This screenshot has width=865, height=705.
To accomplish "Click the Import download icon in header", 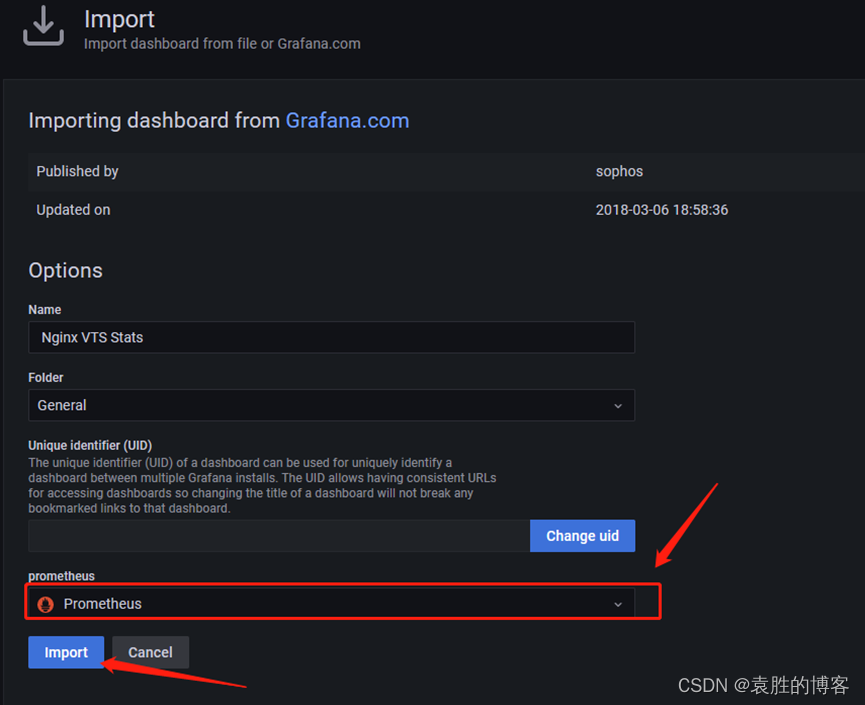I will click(44, 26).
